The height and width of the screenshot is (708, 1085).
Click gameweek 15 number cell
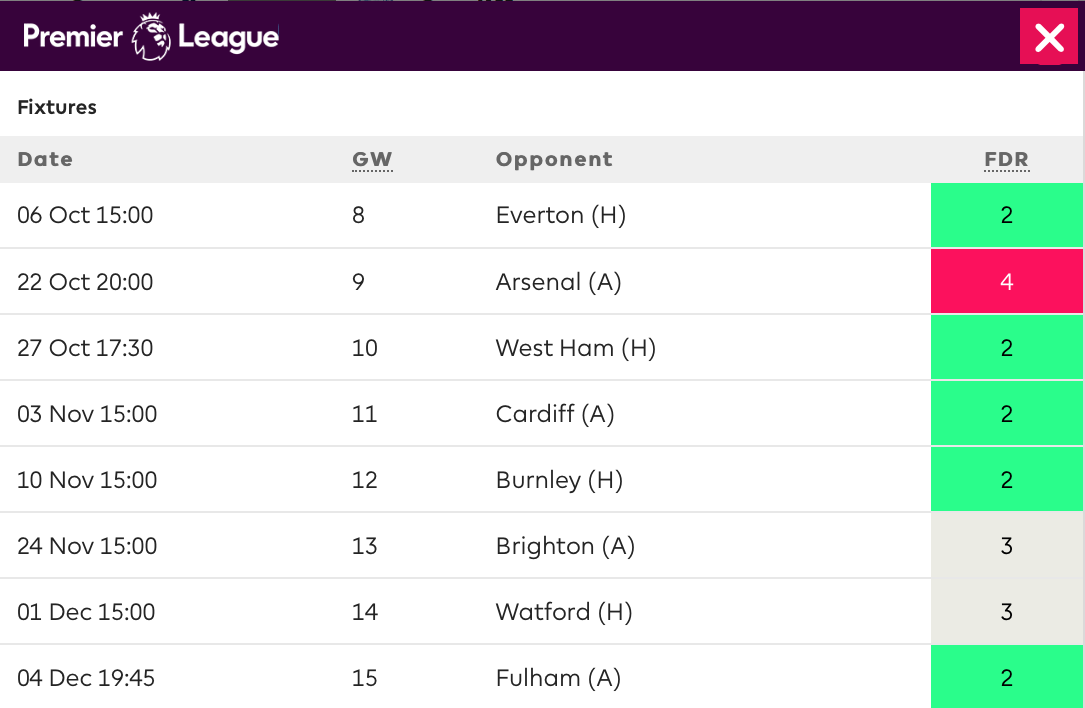[x=365, y=678]
